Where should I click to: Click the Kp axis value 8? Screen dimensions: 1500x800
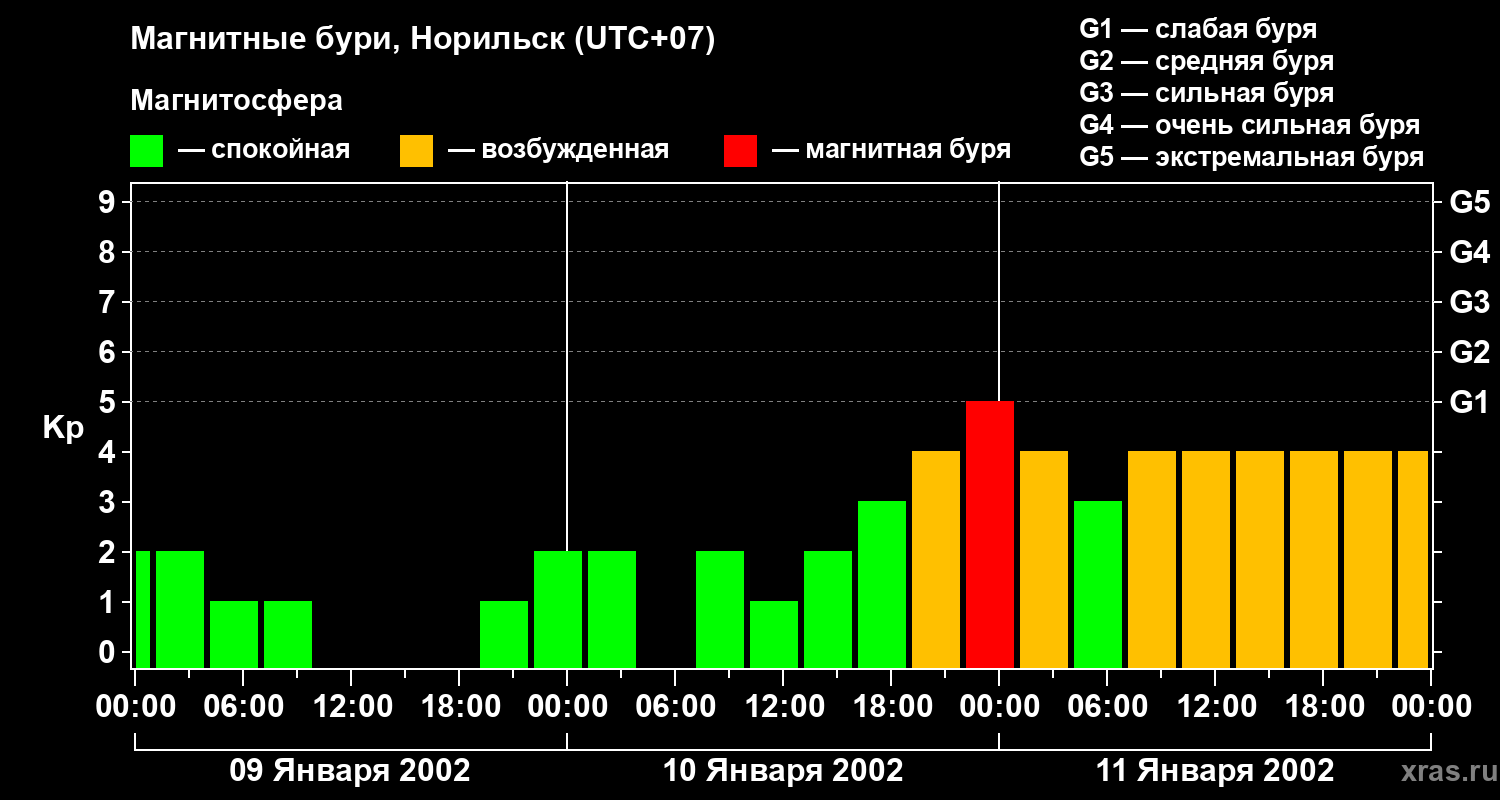coord(109,252)
